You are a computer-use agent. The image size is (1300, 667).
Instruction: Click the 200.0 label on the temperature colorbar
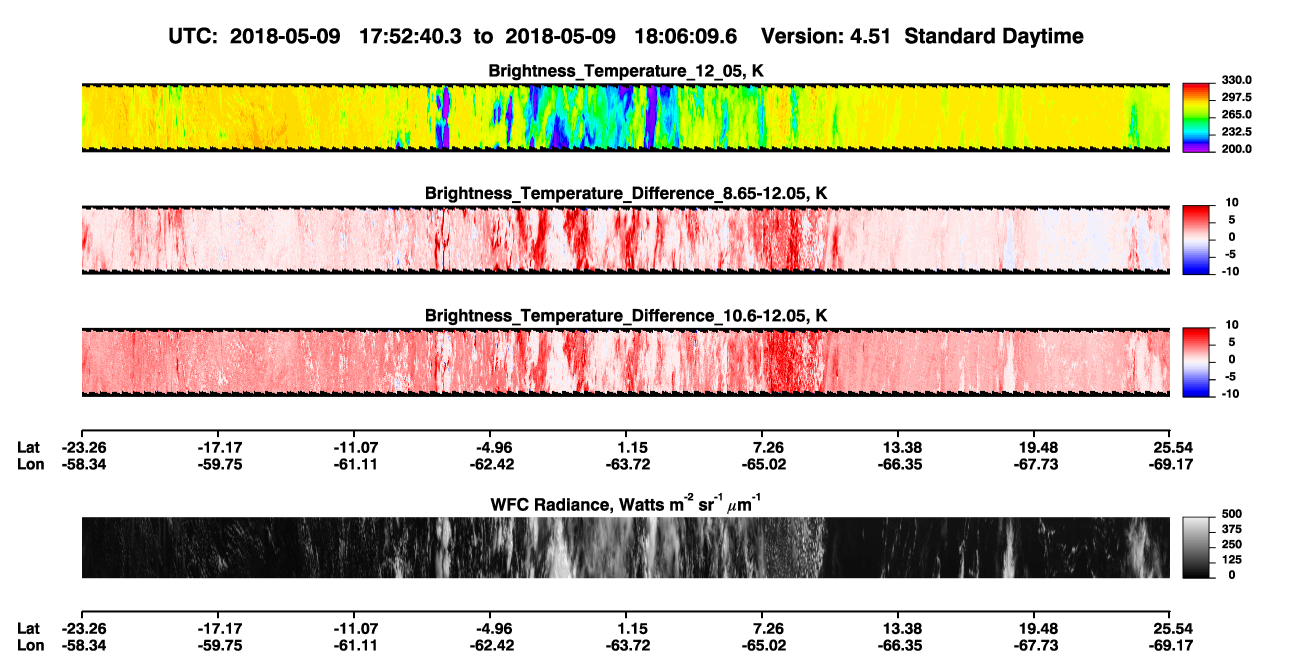(1234, 149)
